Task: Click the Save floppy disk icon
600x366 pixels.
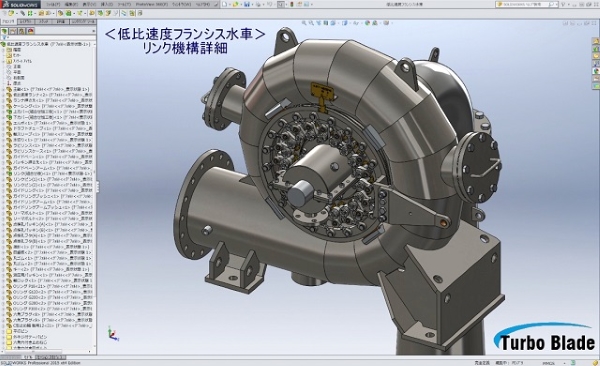Action: [247, 5]
